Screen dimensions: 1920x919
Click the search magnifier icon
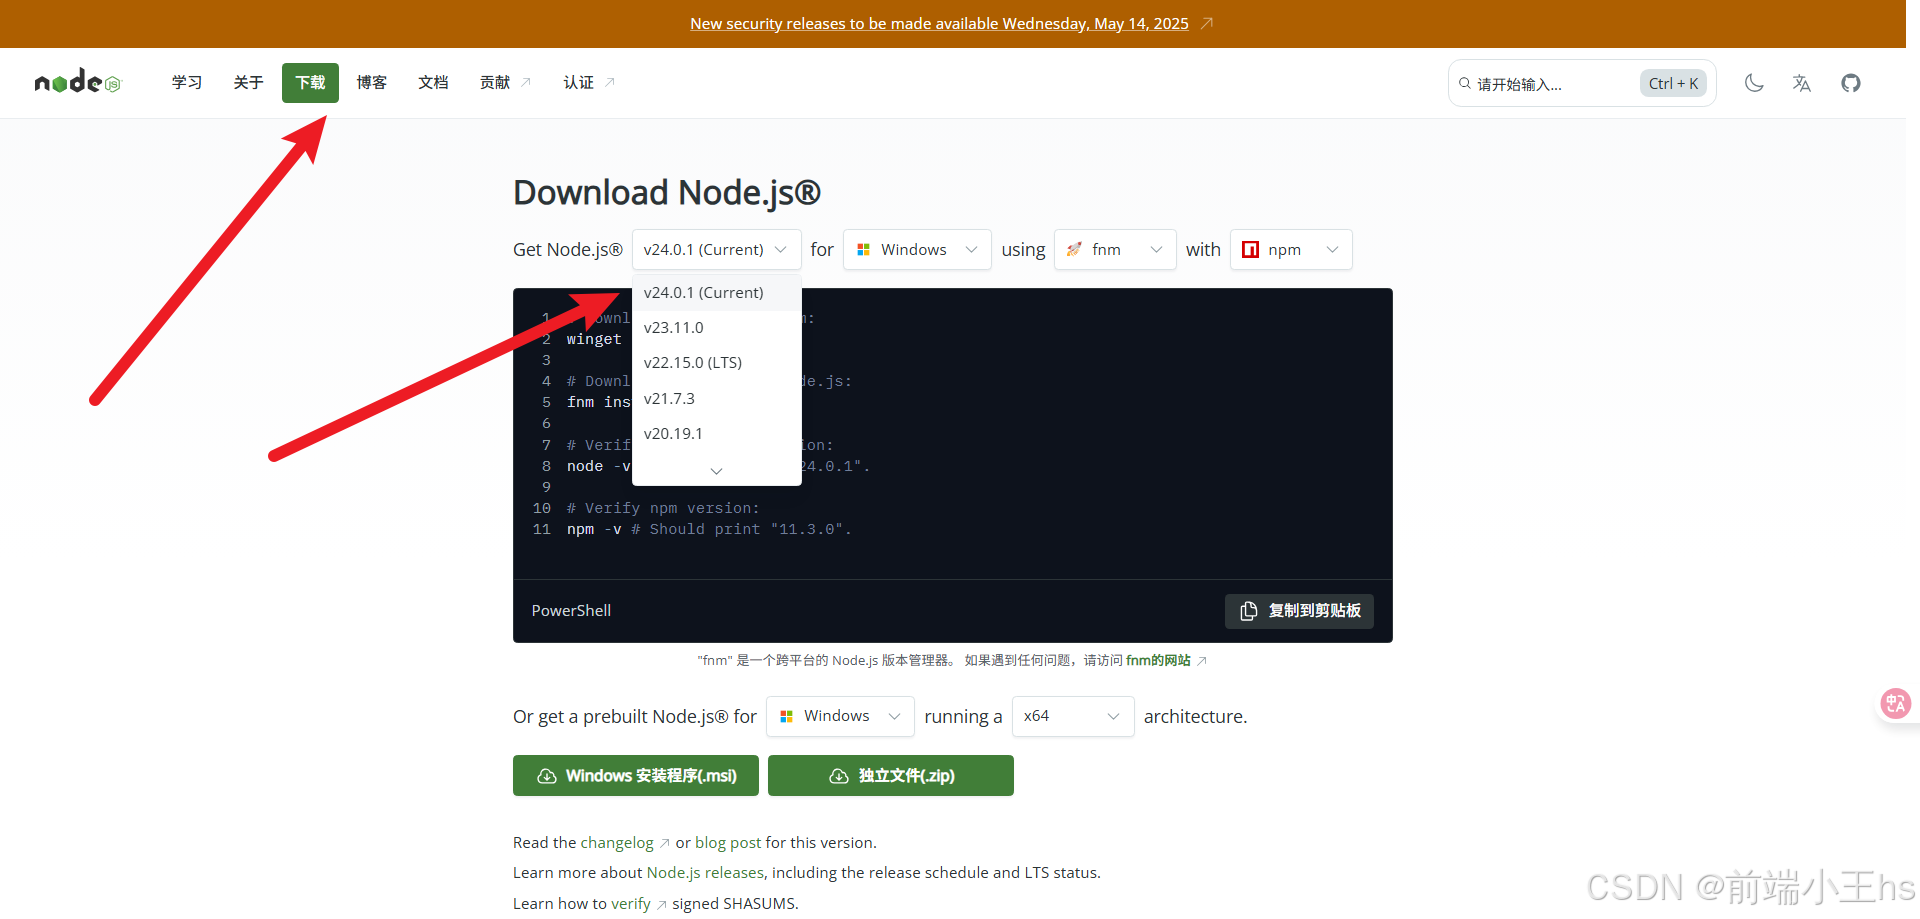click(x=1465, y=84)
